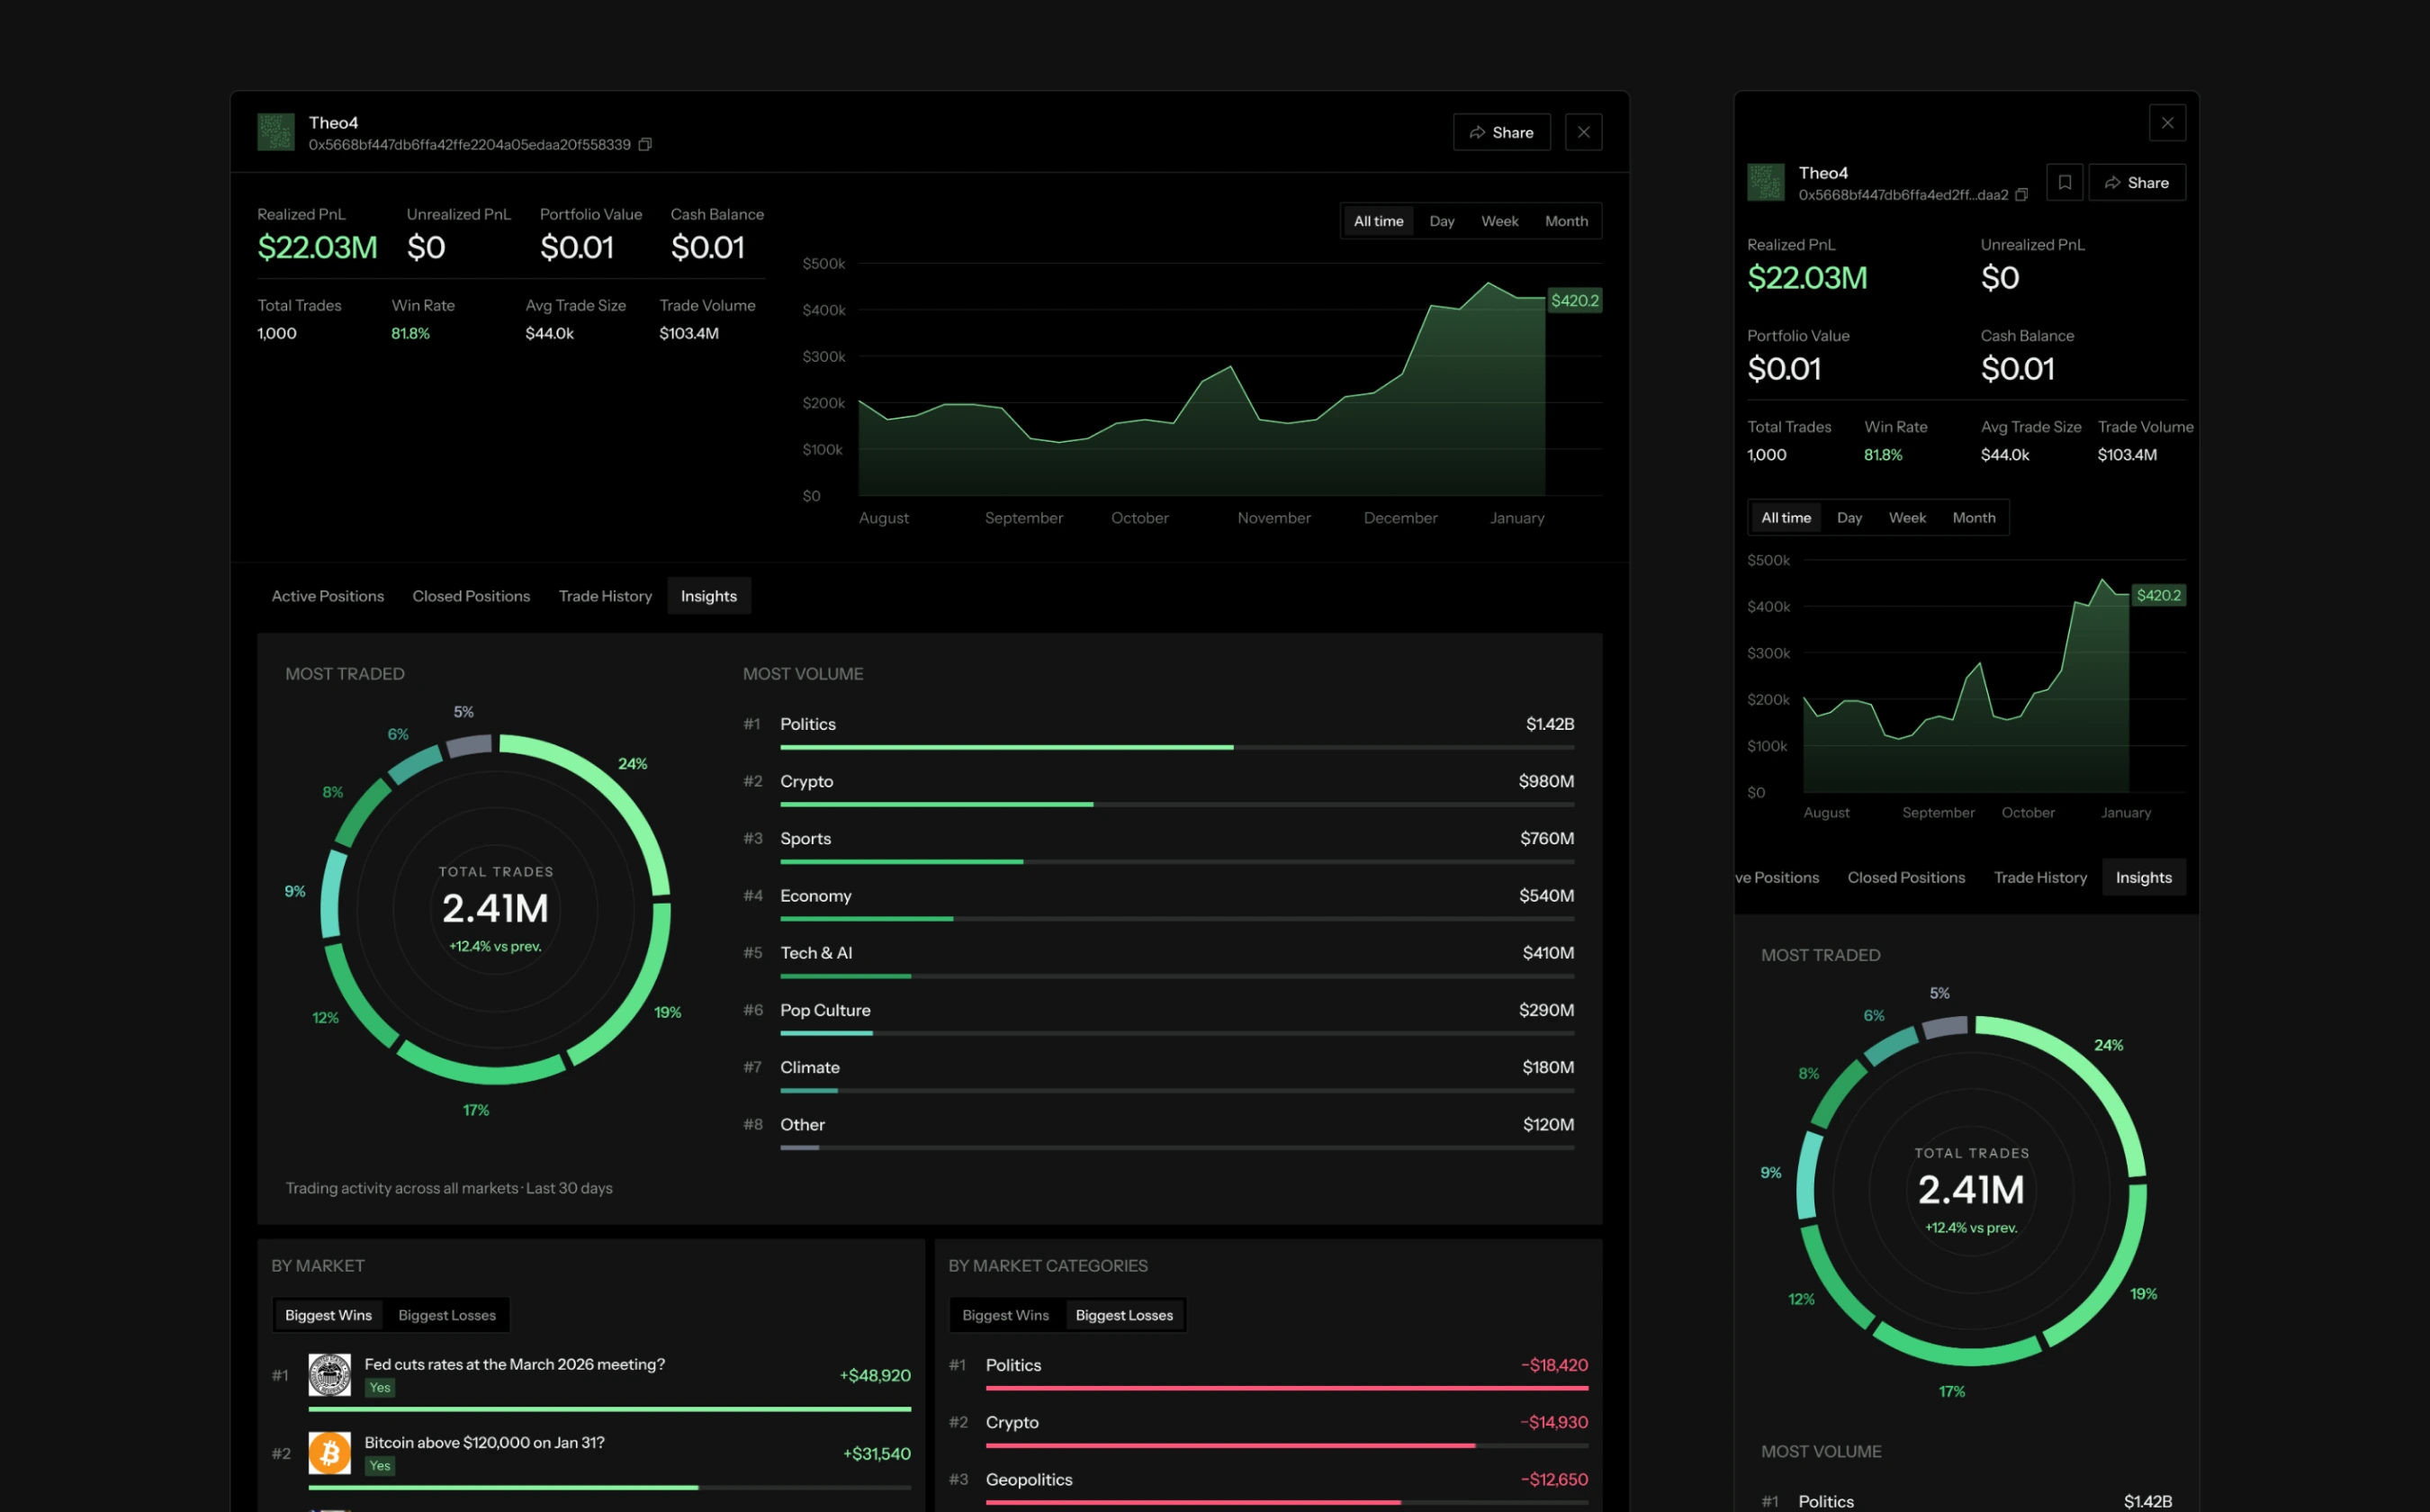This screenshot has height=1512, width=2430.
Task: Share the profile from the right panel
Action: pos(2137,182)
